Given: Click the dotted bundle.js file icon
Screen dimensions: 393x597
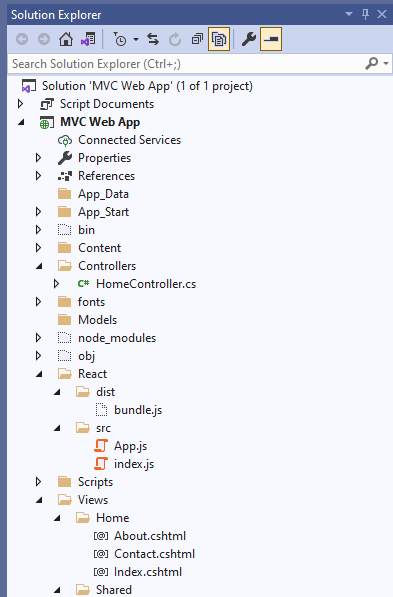Looking at the screenshot, I should (101, 410).
